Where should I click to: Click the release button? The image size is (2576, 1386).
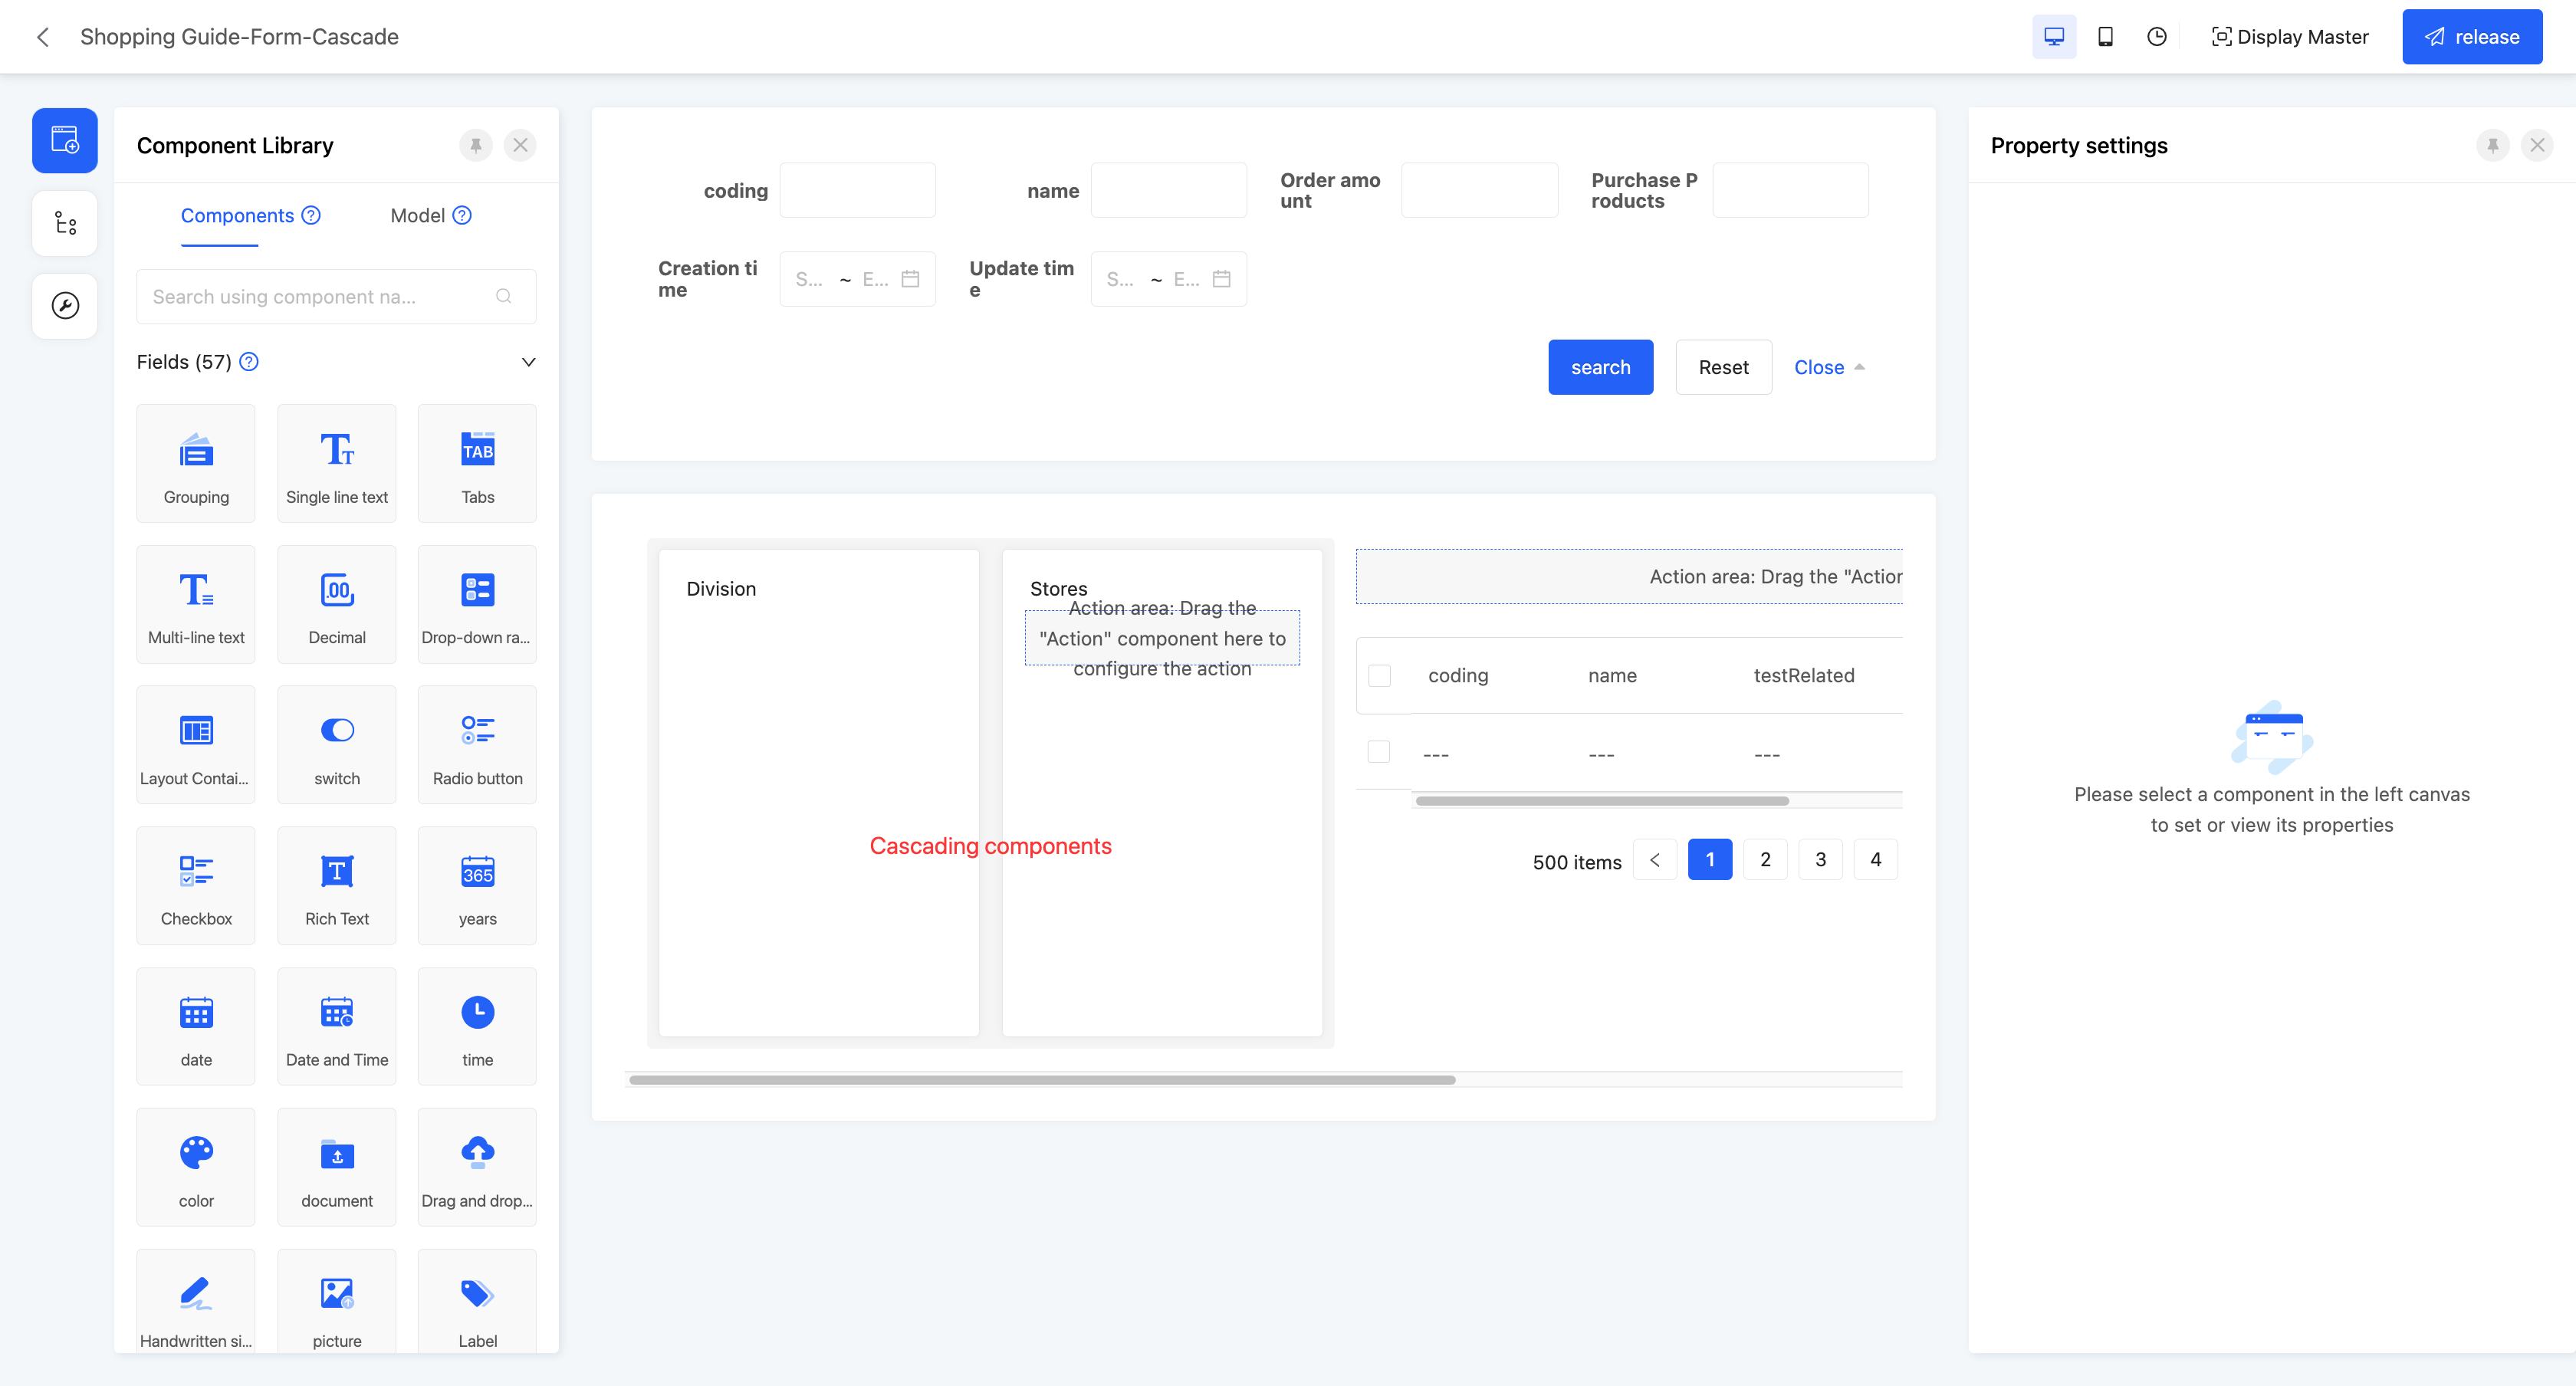click(2472, 36)
